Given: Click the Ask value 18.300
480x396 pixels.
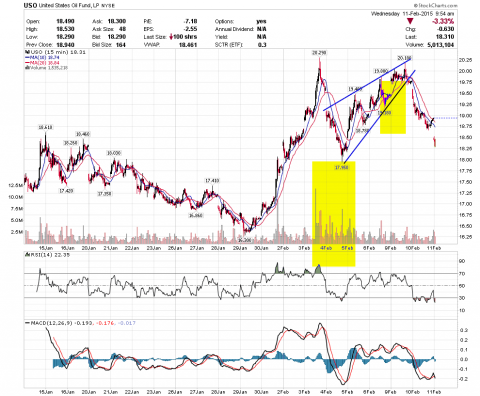Looking at the screenshot, I should tap(117, 21).
